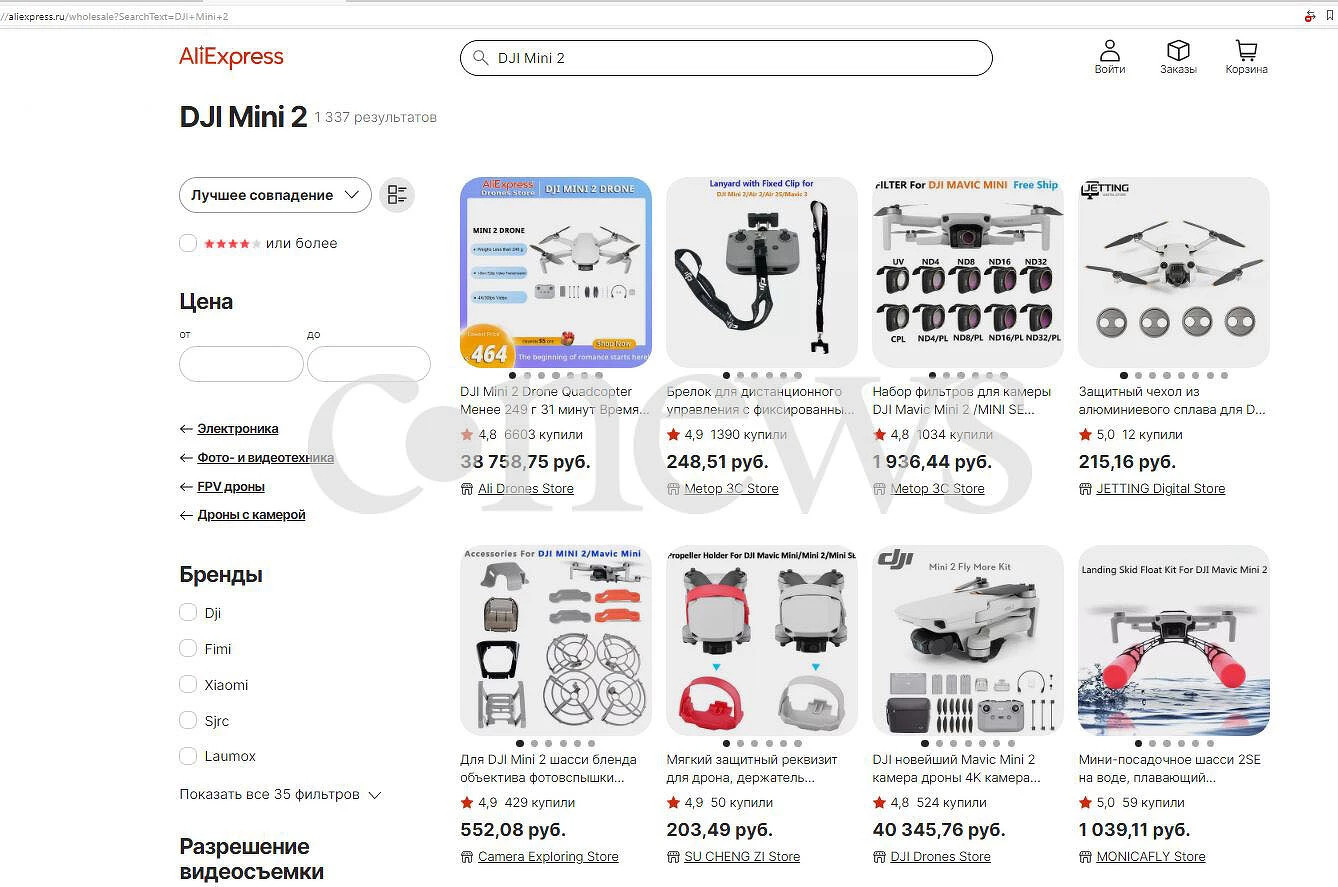Viewport: 1338px width, 887px height.
Task: Check the Xiaomi brand filter
Action: point(188,684)
